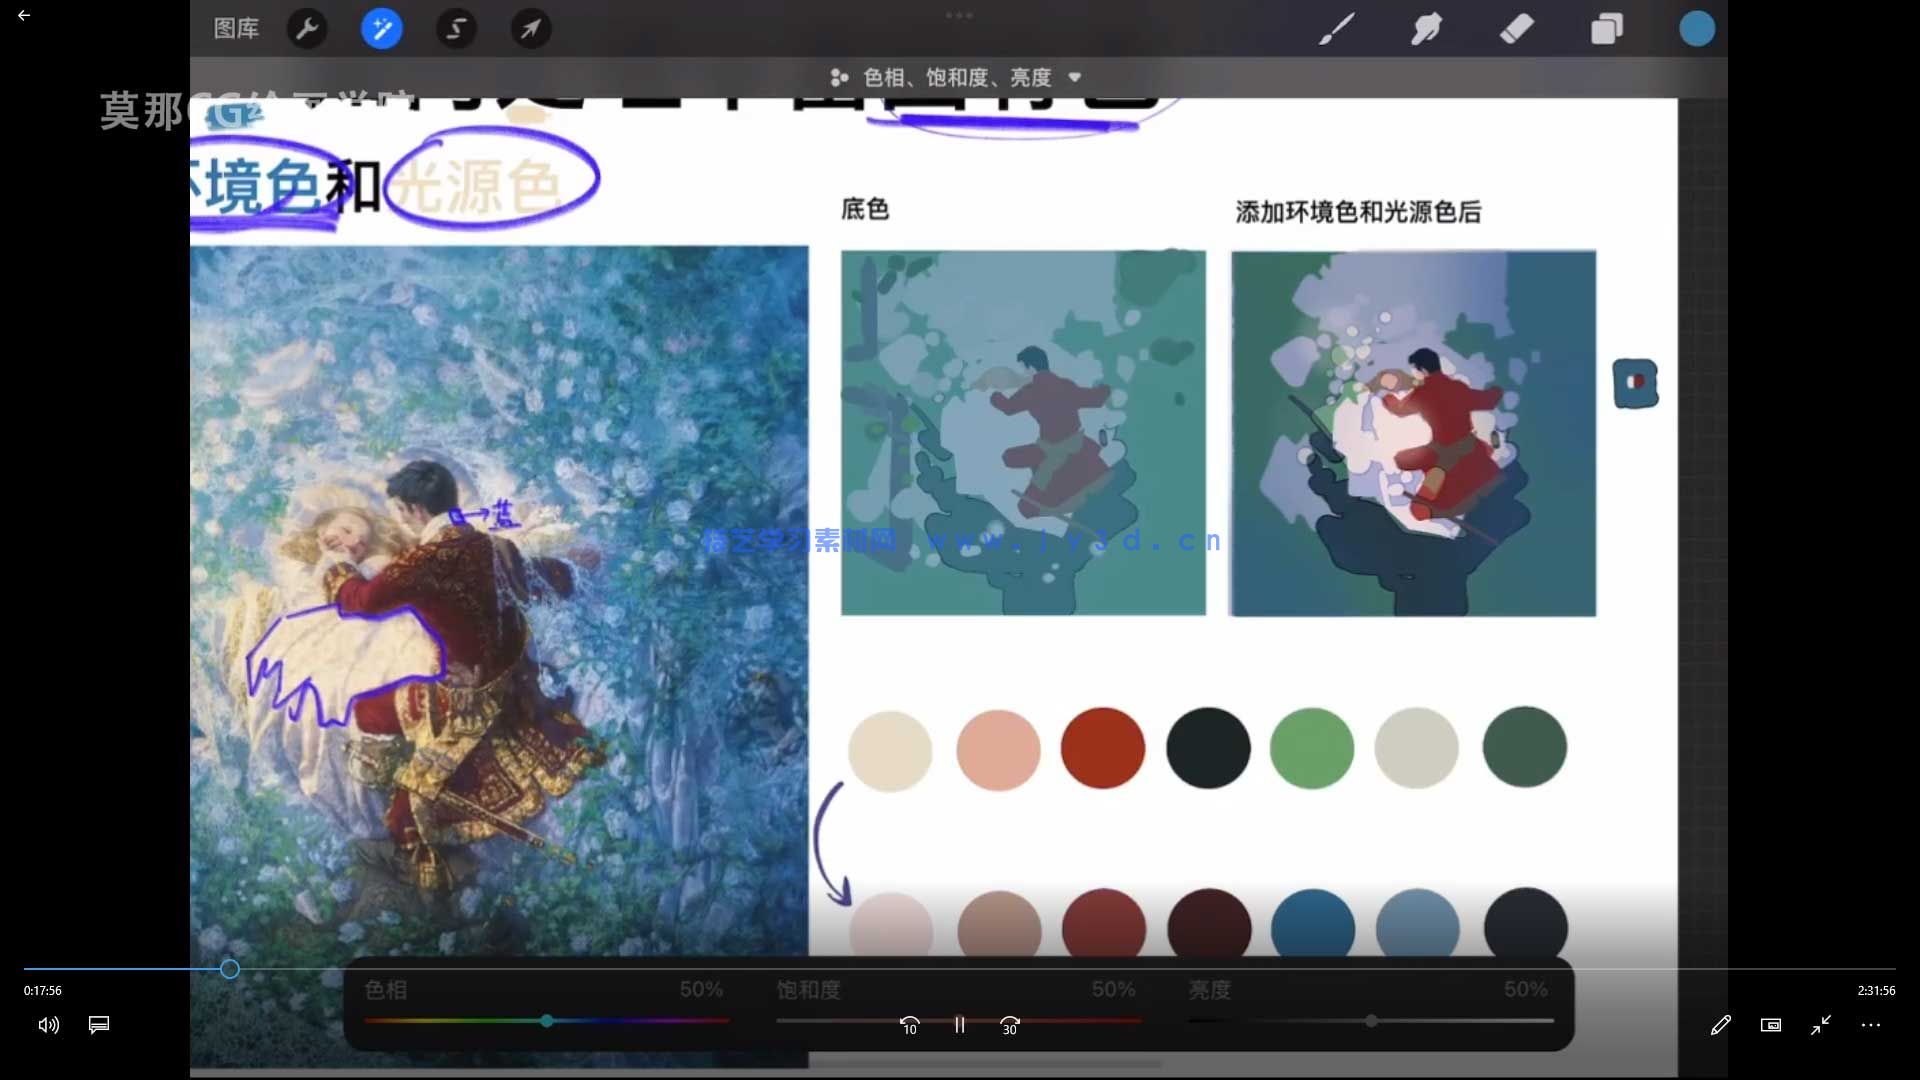Enable picture-in-picture mode
Image resolution: width=1920 pixels, height=1080 pixels.
(1770, 1025)
